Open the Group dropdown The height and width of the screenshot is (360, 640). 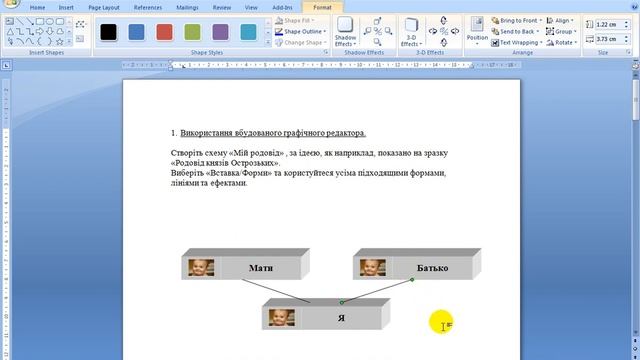tap(561, 31)
